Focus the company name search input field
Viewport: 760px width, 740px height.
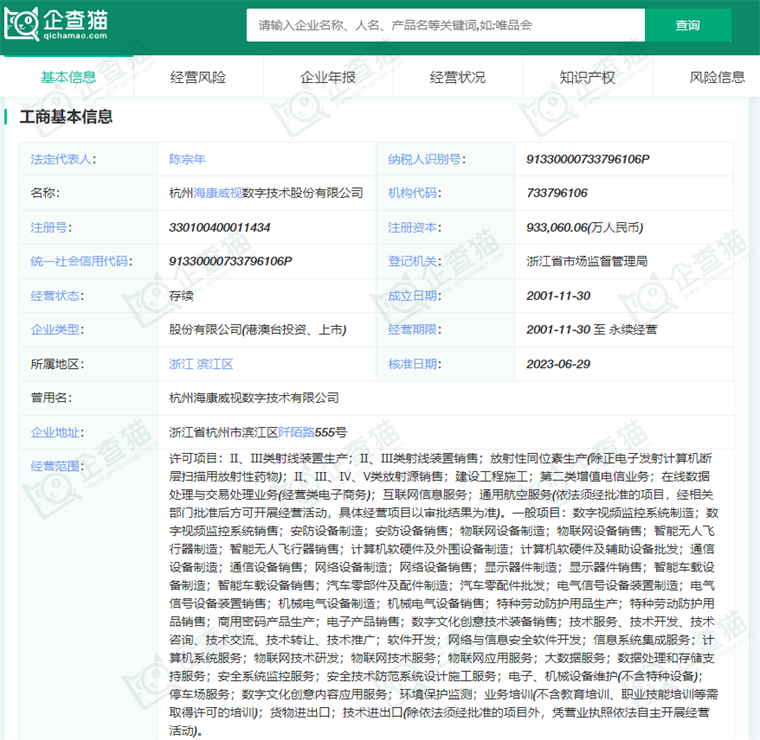[445, 25]
